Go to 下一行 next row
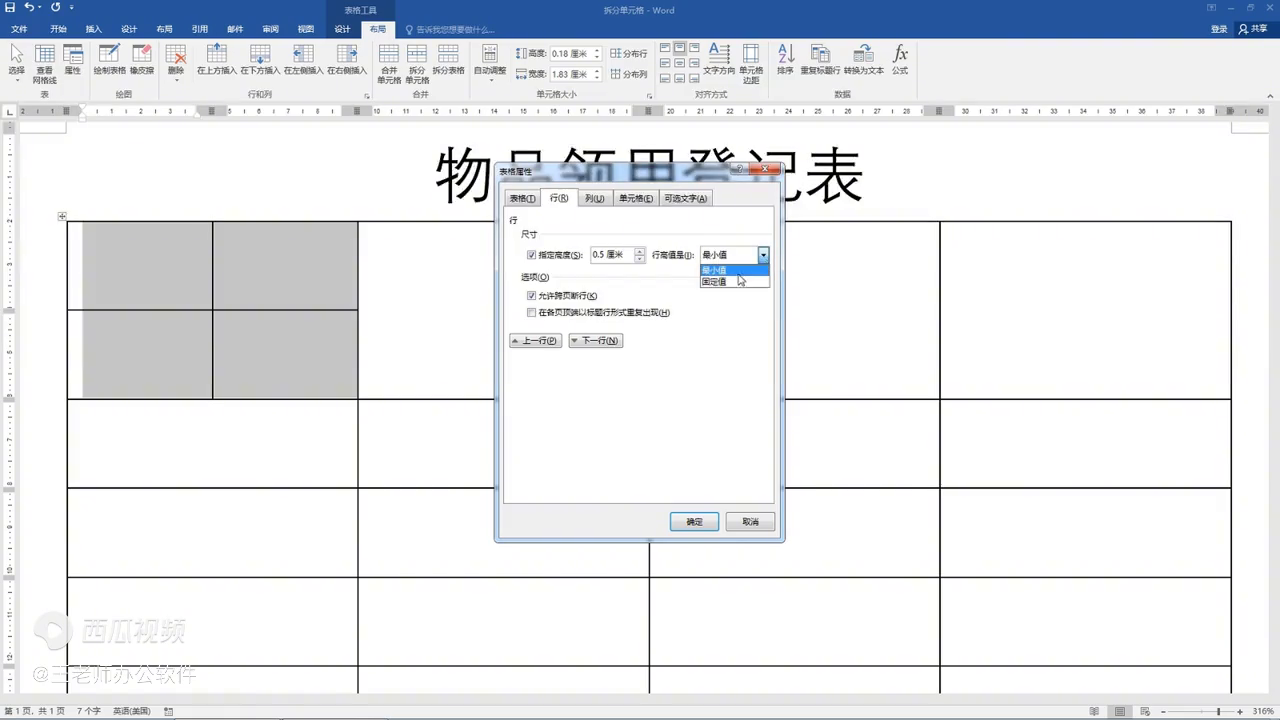 (x=595, y=341)
